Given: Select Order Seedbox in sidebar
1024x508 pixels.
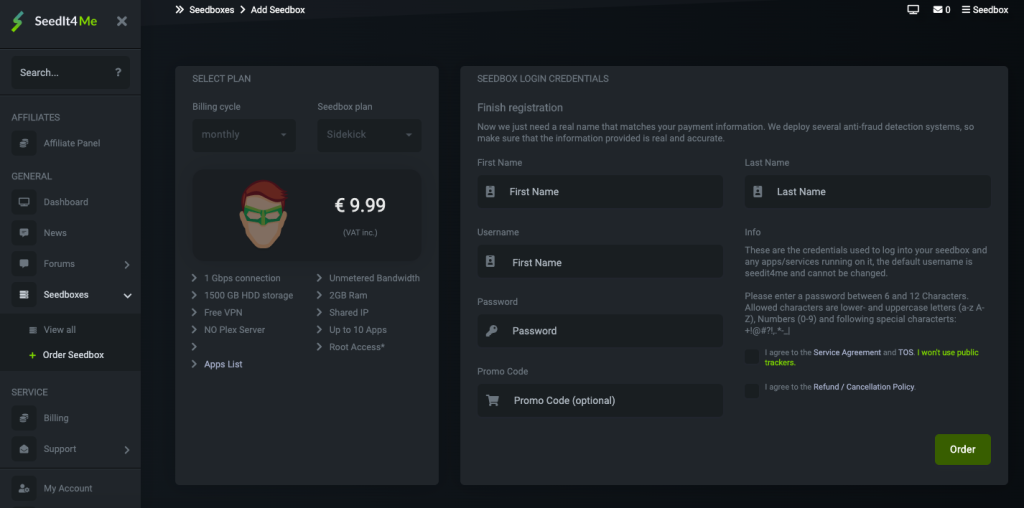Looking at the screenshot, I should tap(71, 355).
